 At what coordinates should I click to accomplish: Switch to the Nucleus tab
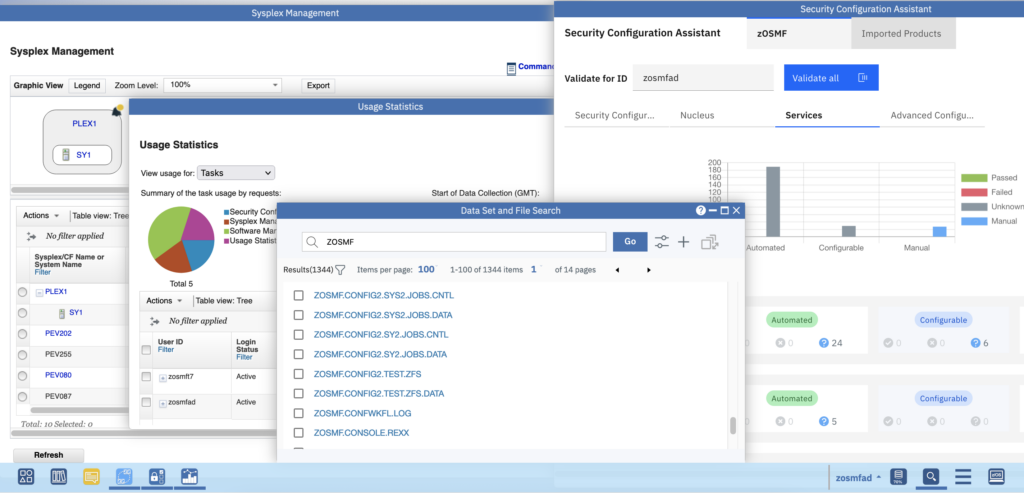coord(697,116)
